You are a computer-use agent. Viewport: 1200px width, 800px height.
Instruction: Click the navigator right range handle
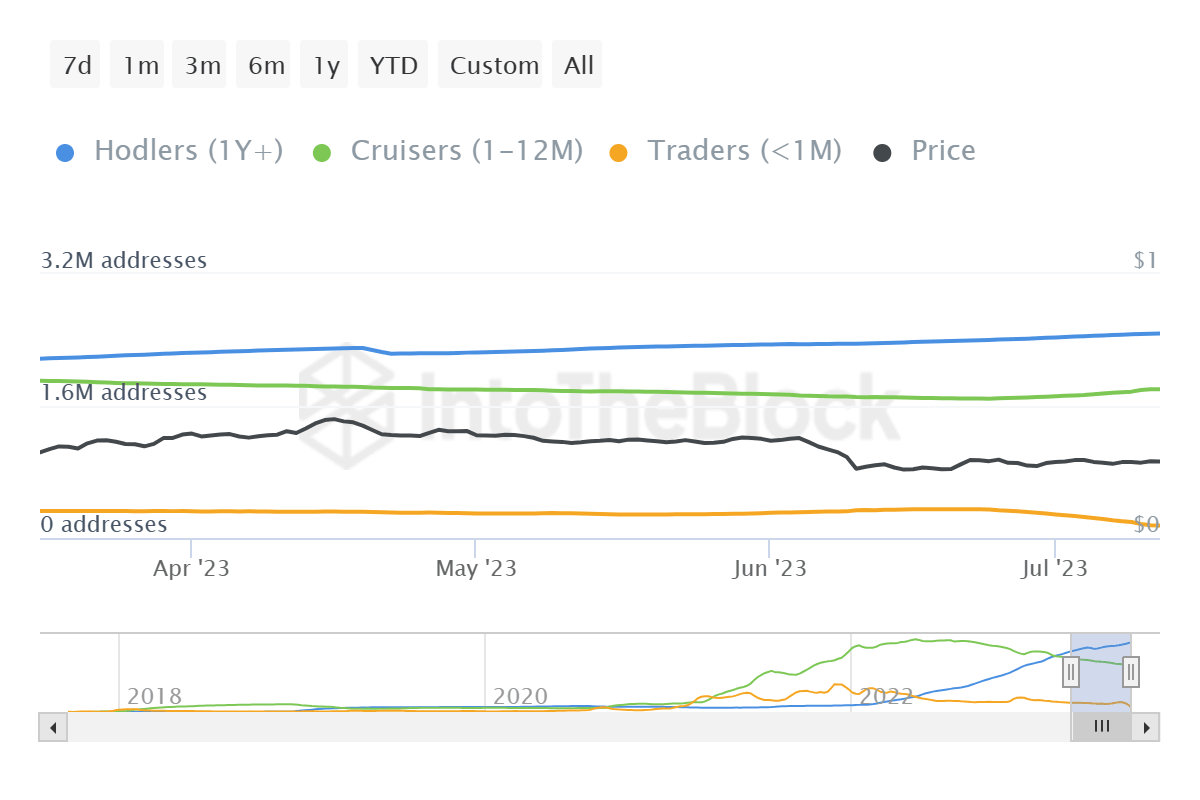click(1131, 671)
